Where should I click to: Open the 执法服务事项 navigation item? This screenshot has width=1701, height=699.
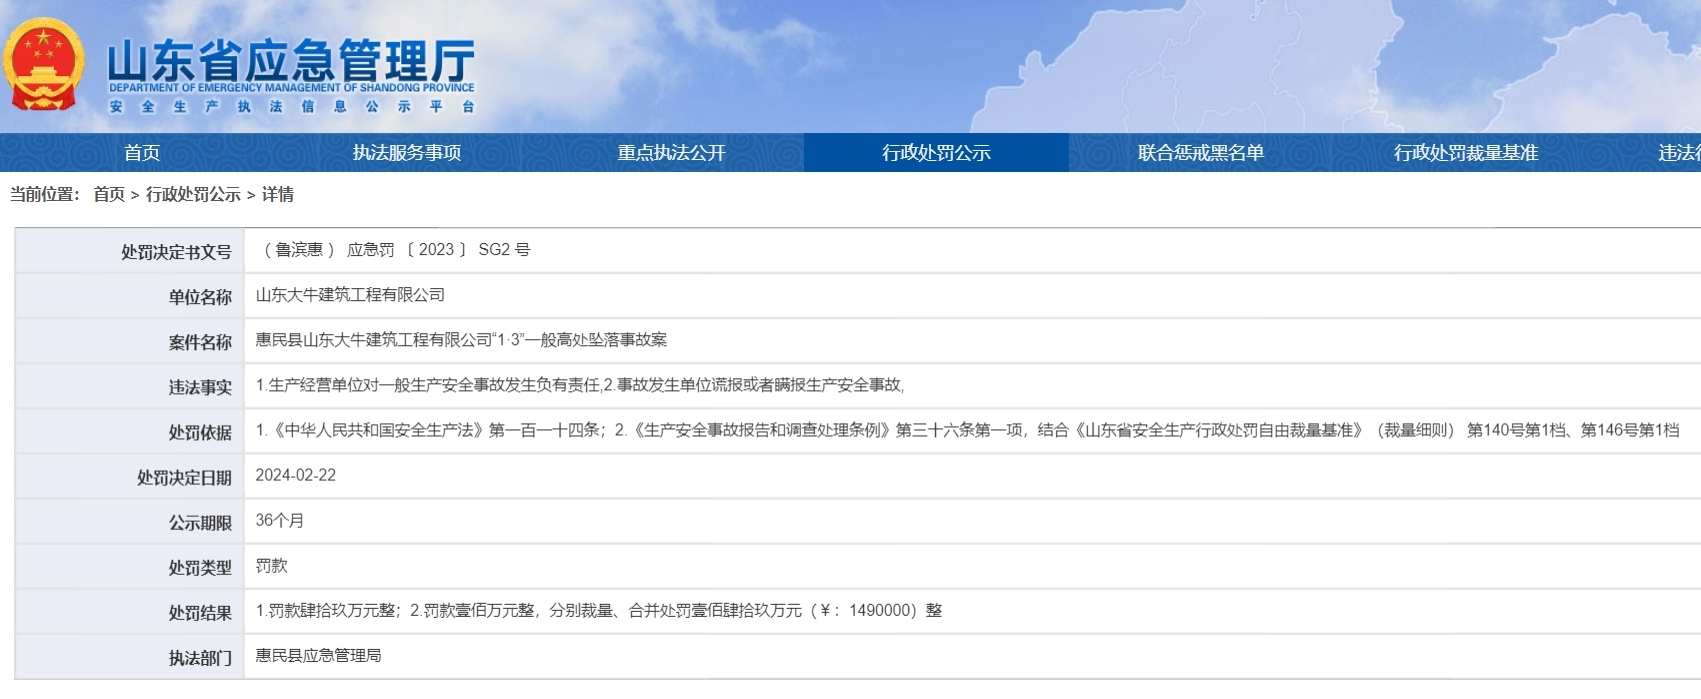[407, 153]
